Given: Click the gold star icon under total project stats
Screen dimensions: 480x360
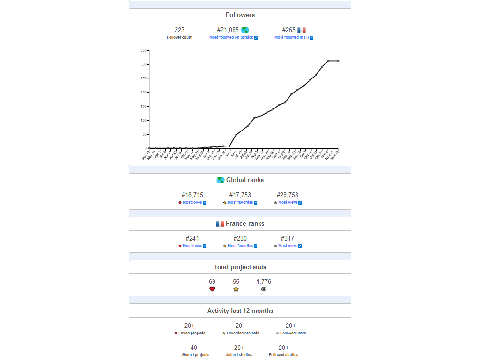Looking at the screenshot, I should pyautogui.click(x=236, y=289).
